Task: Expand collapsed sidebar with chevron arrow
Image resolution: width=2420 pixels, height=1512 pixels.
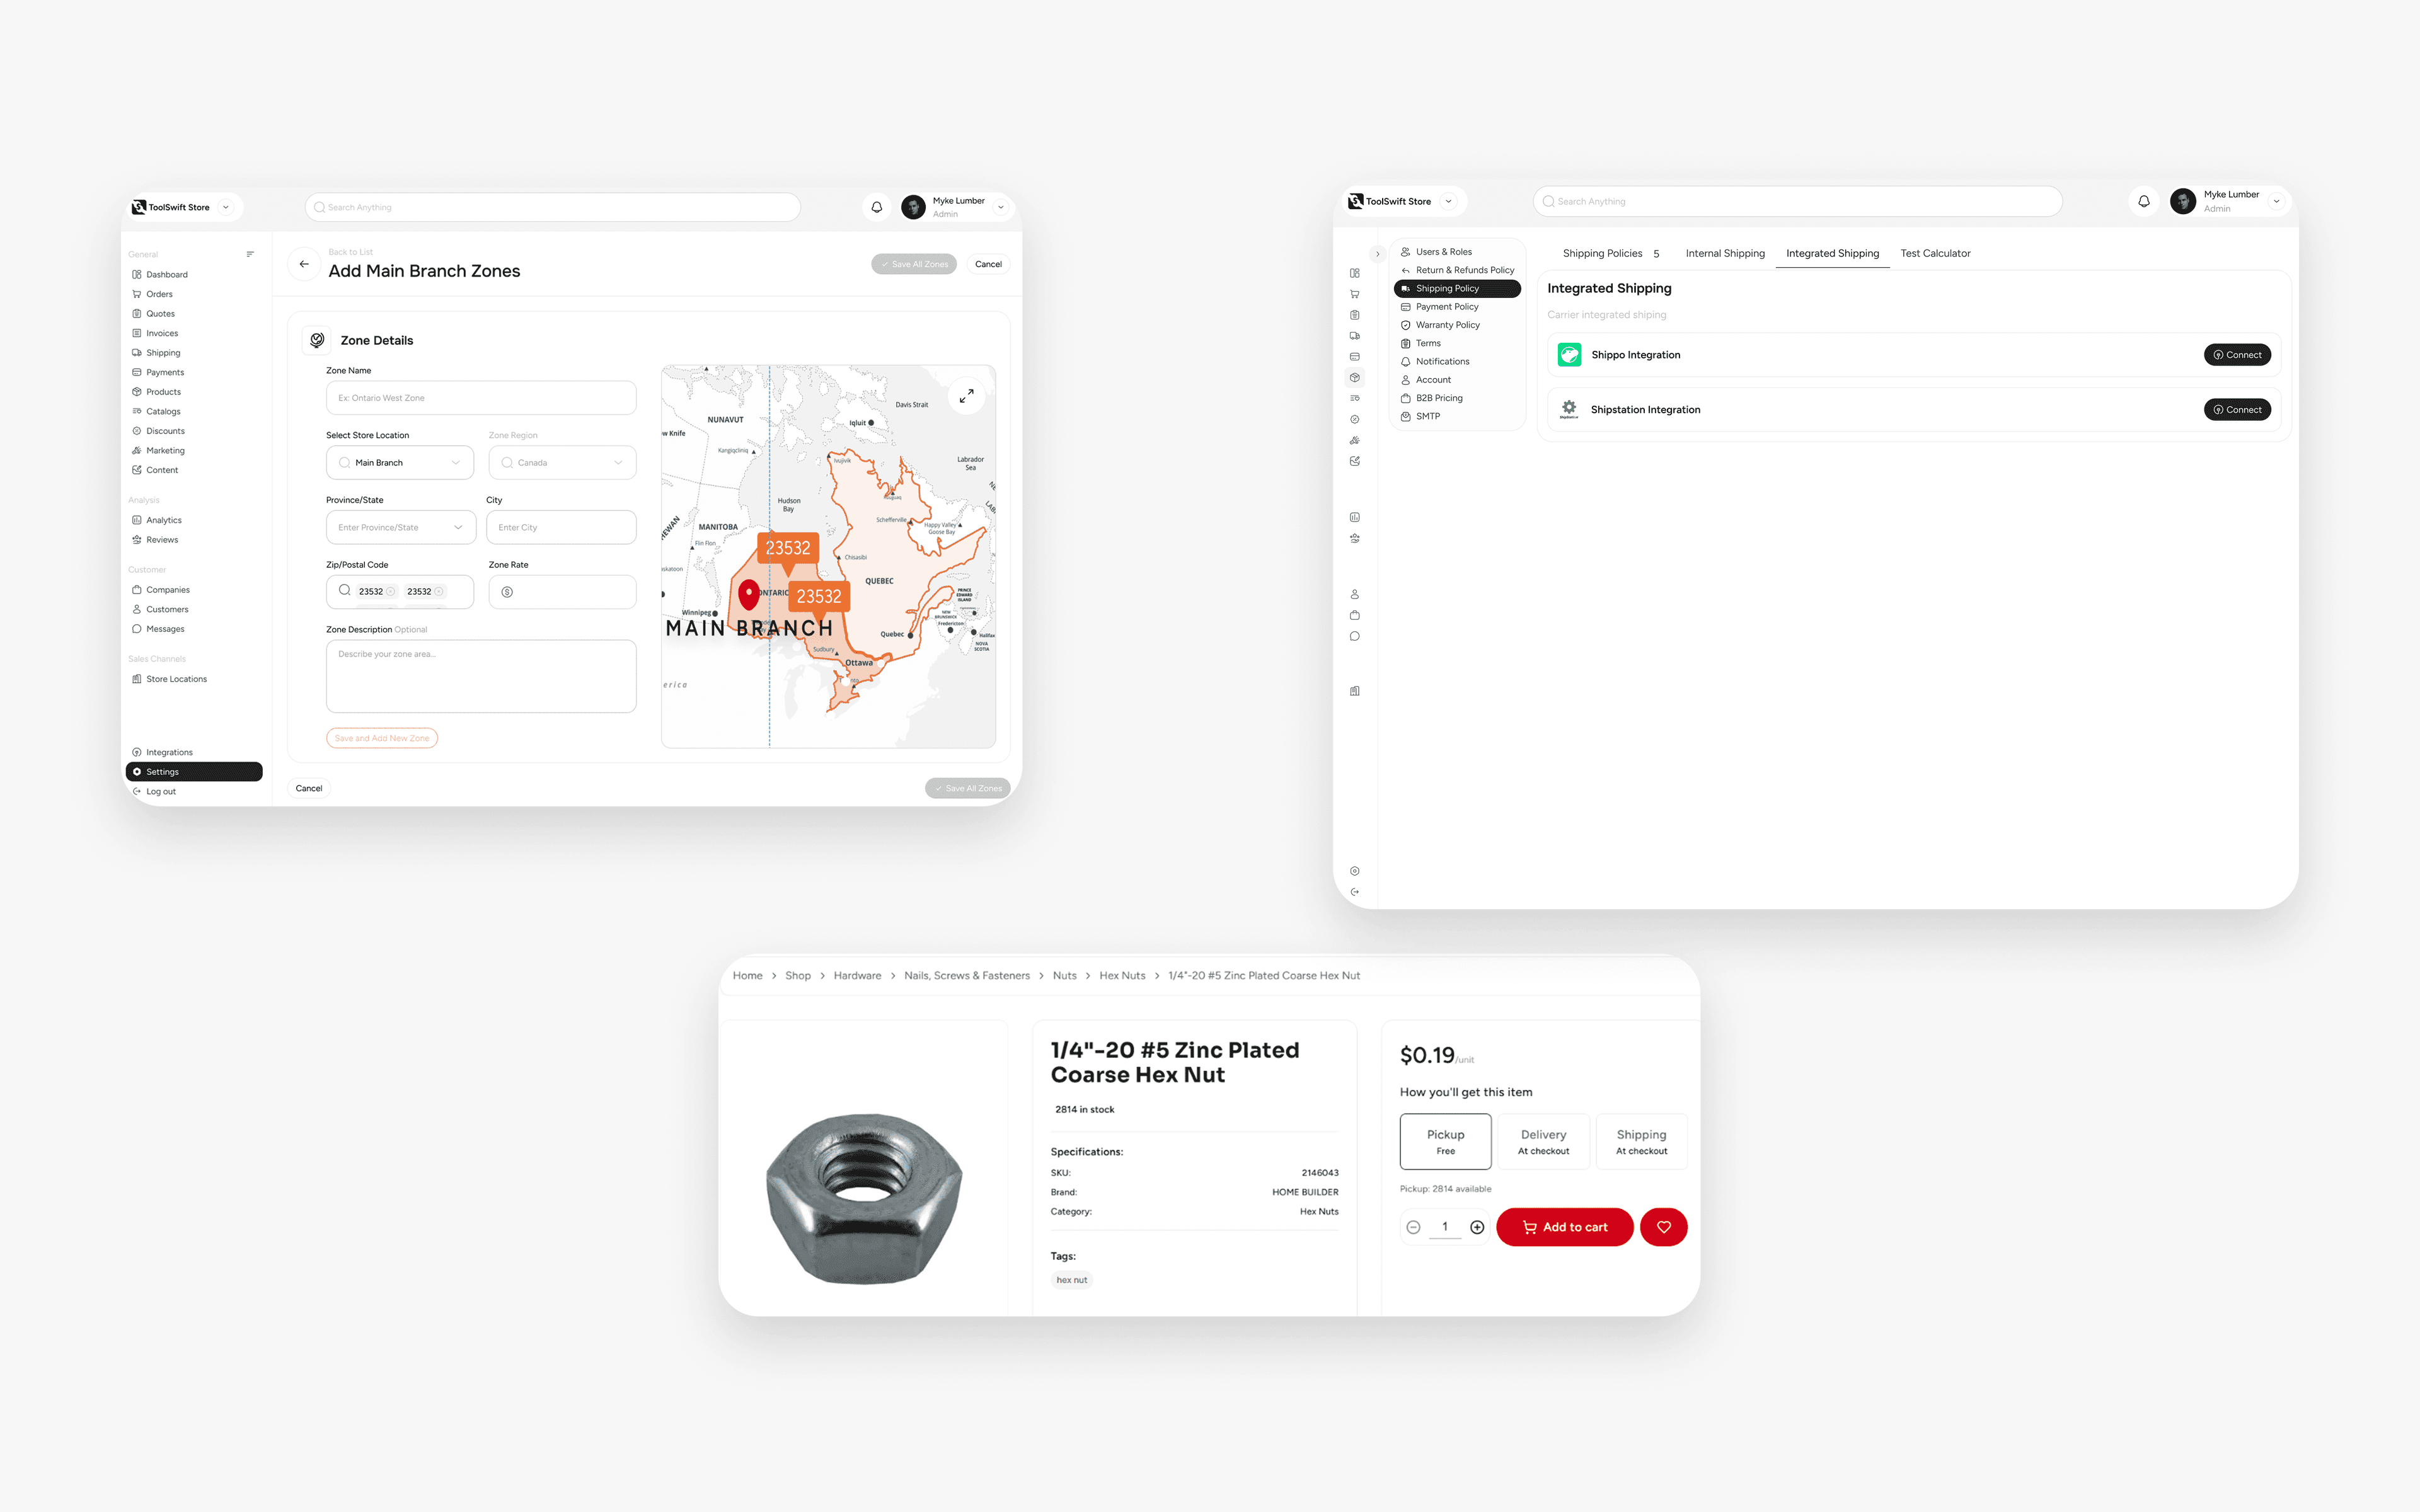Action: 1377,254
